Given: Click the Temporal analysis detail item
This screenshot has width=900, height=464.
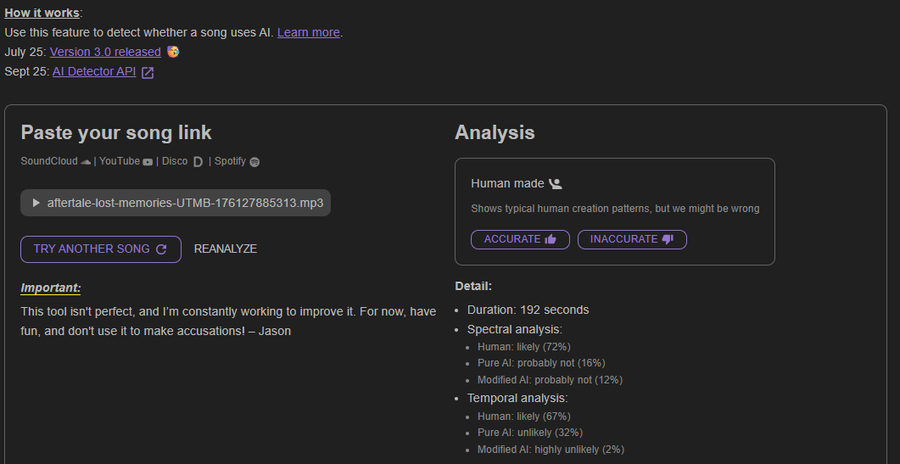Looking at the screenshot, I should coord(517,398).
